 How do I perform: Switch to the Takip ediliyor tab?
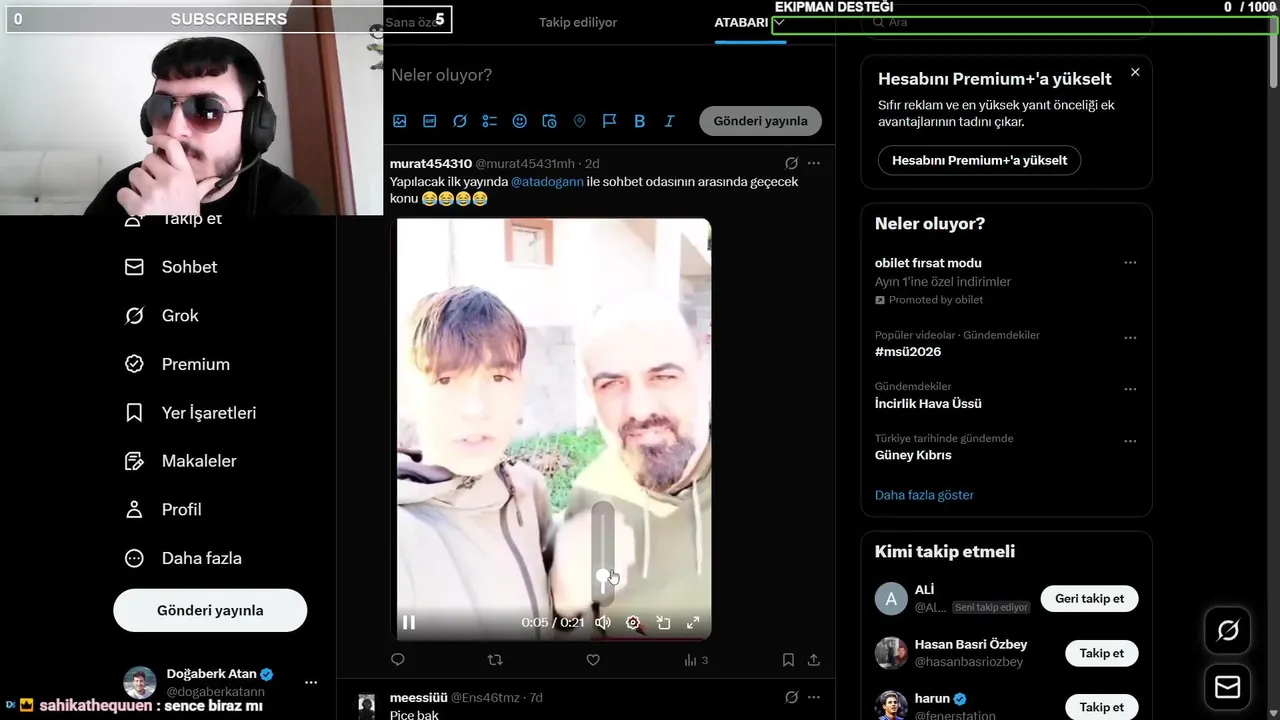click(x=578, y=22)
